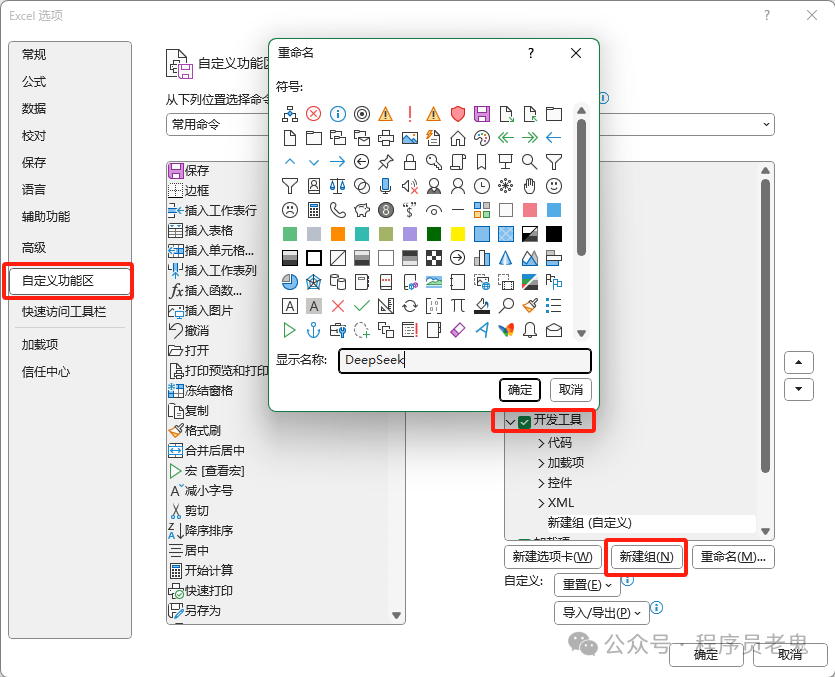The image size is (835, 677).
Task: Click the 新建组(N) button
Action: [x=646, y=557]
